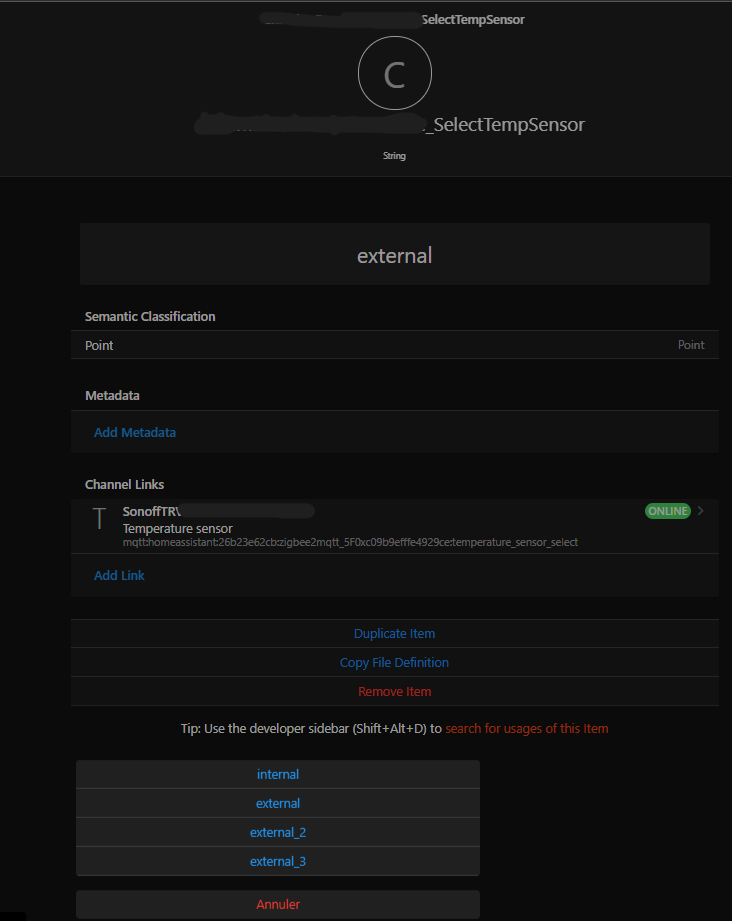Viewport: 732px width, 921px height.
Task: Click Copy File Definition
Action: point(394,663)
